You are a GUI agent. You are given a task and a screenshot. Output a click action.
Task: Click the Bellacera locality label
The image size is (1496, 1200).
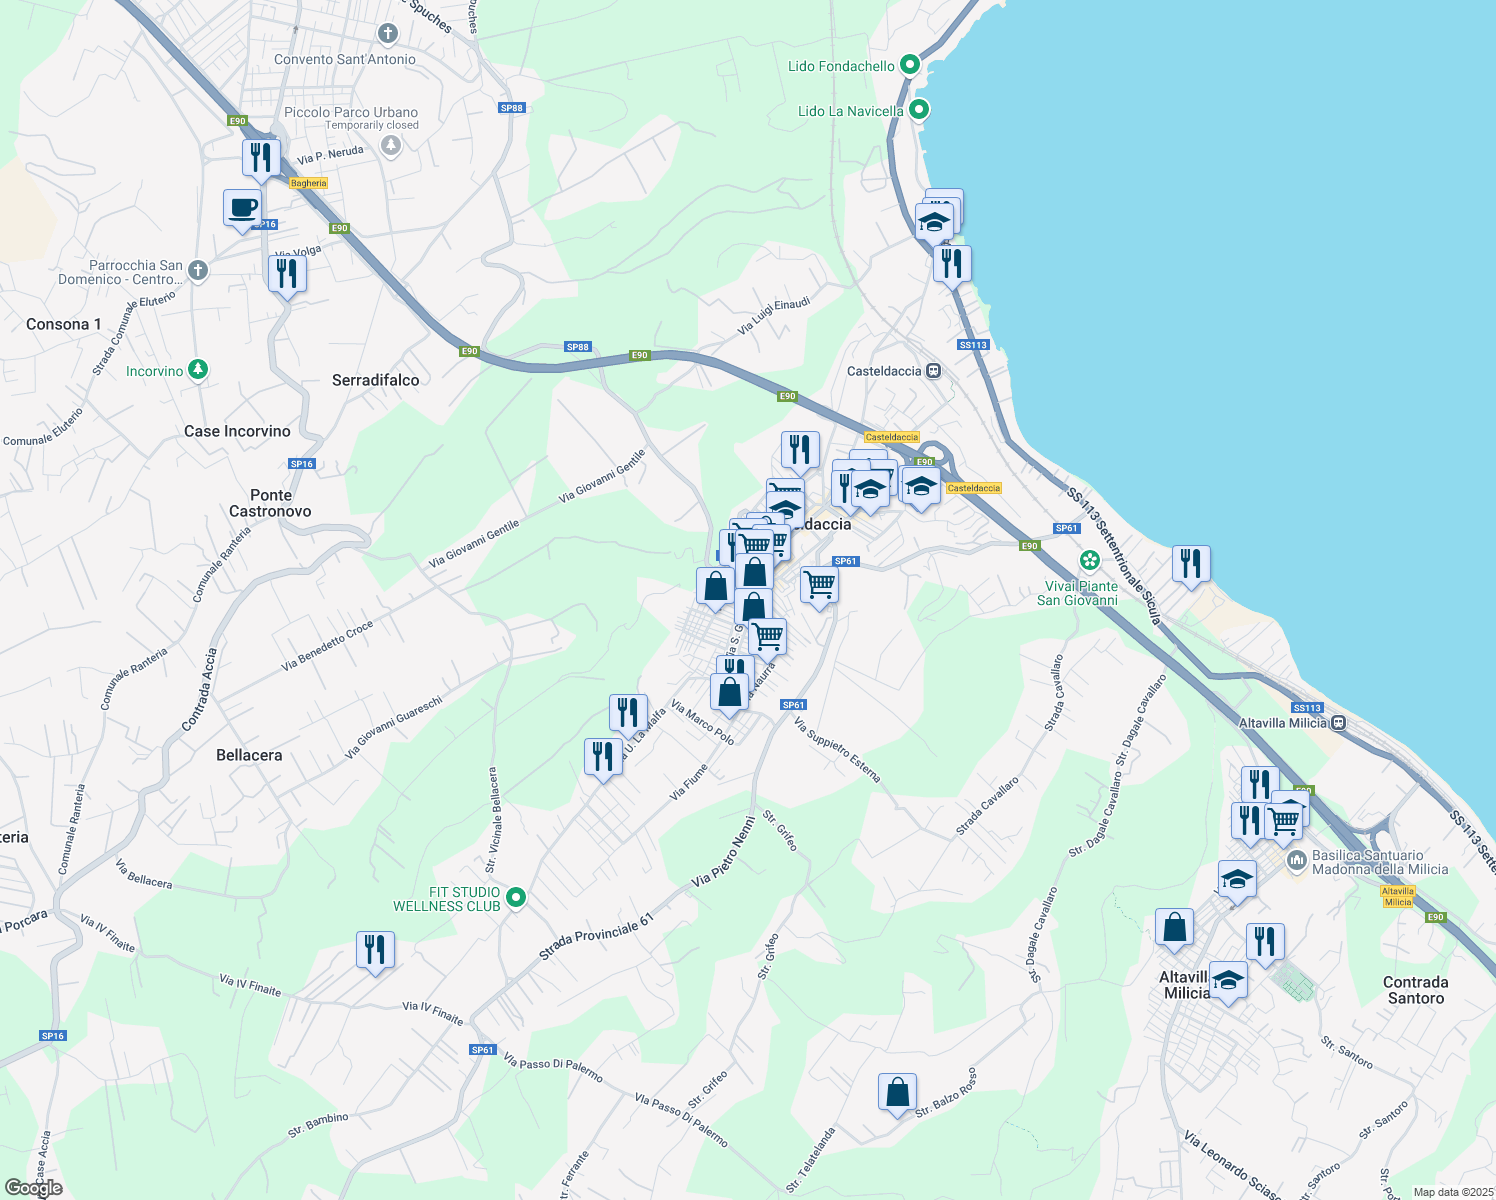(x=249, y=755)
